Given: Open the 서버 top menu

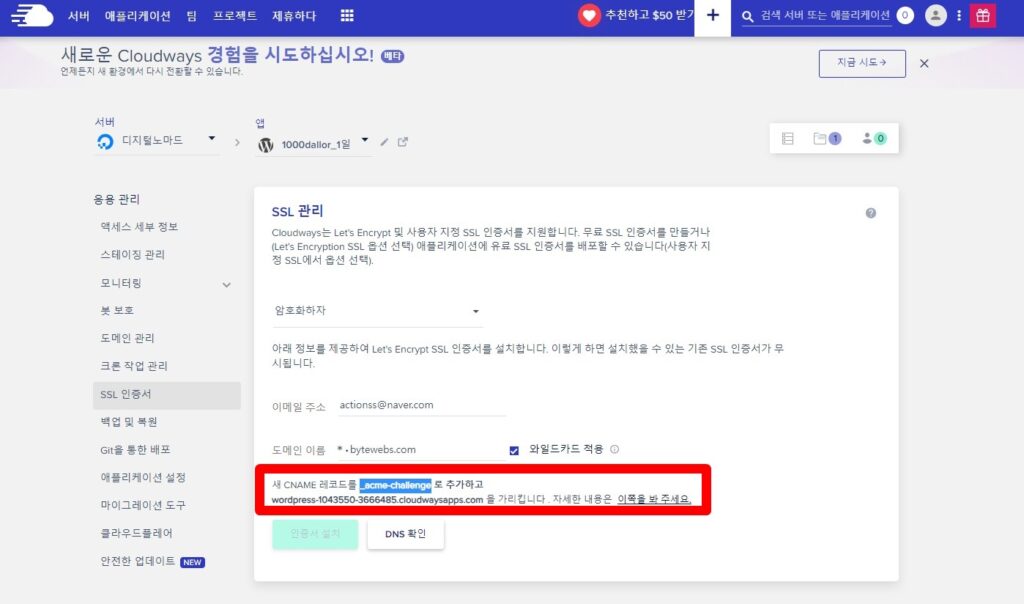Looking at the screenshot, I should pyautogui.click(x=79, y=15).
